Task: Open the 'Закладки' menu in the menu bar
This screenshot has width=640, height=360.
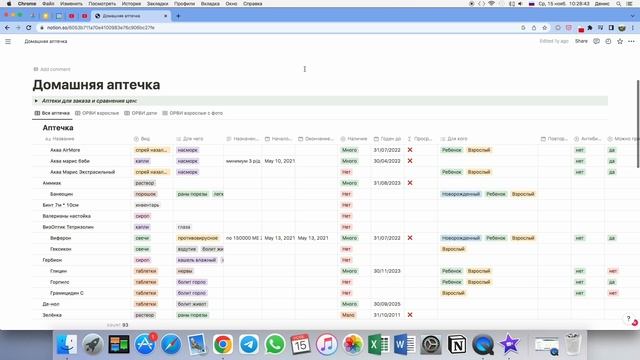Action: 158,4
